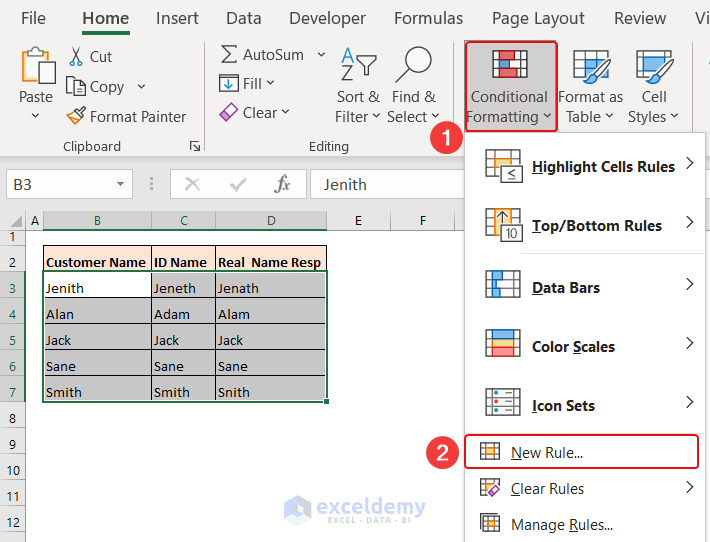Screen dimensions: 710x542
Task: Click the Name Box showing B3
Action: (69, 184)
